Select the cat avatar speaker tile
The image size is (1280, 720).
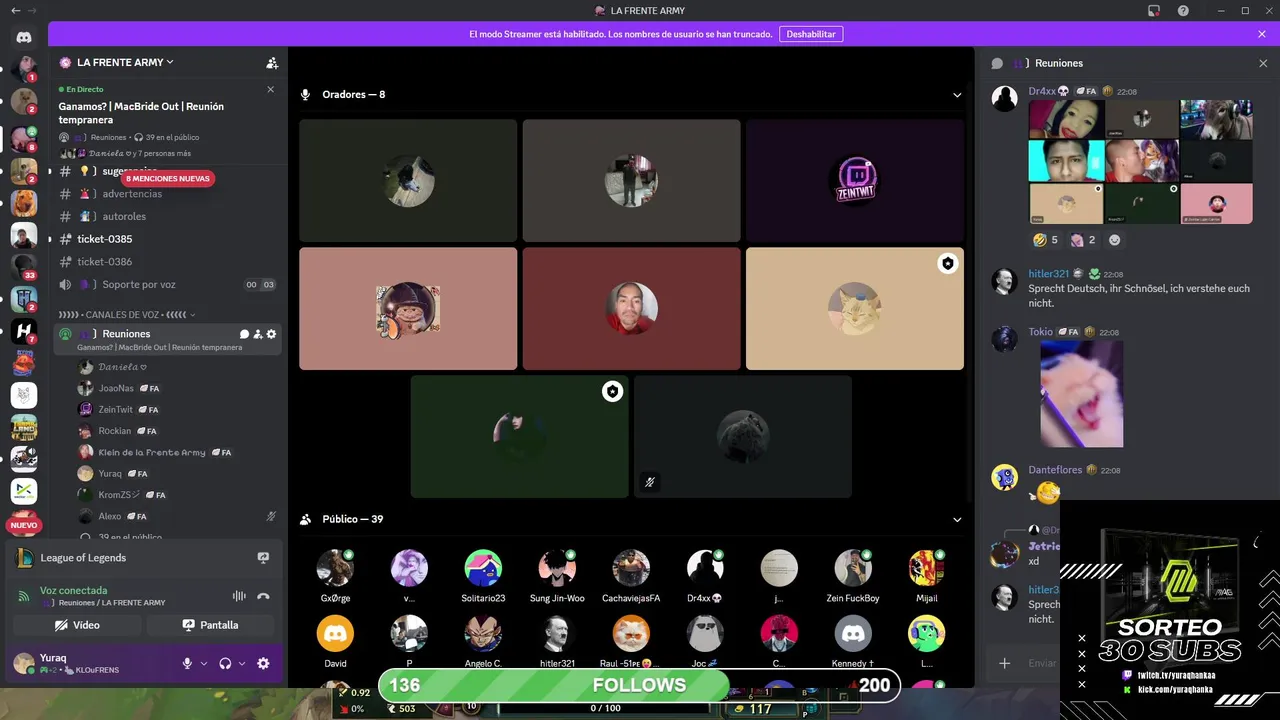855,309
